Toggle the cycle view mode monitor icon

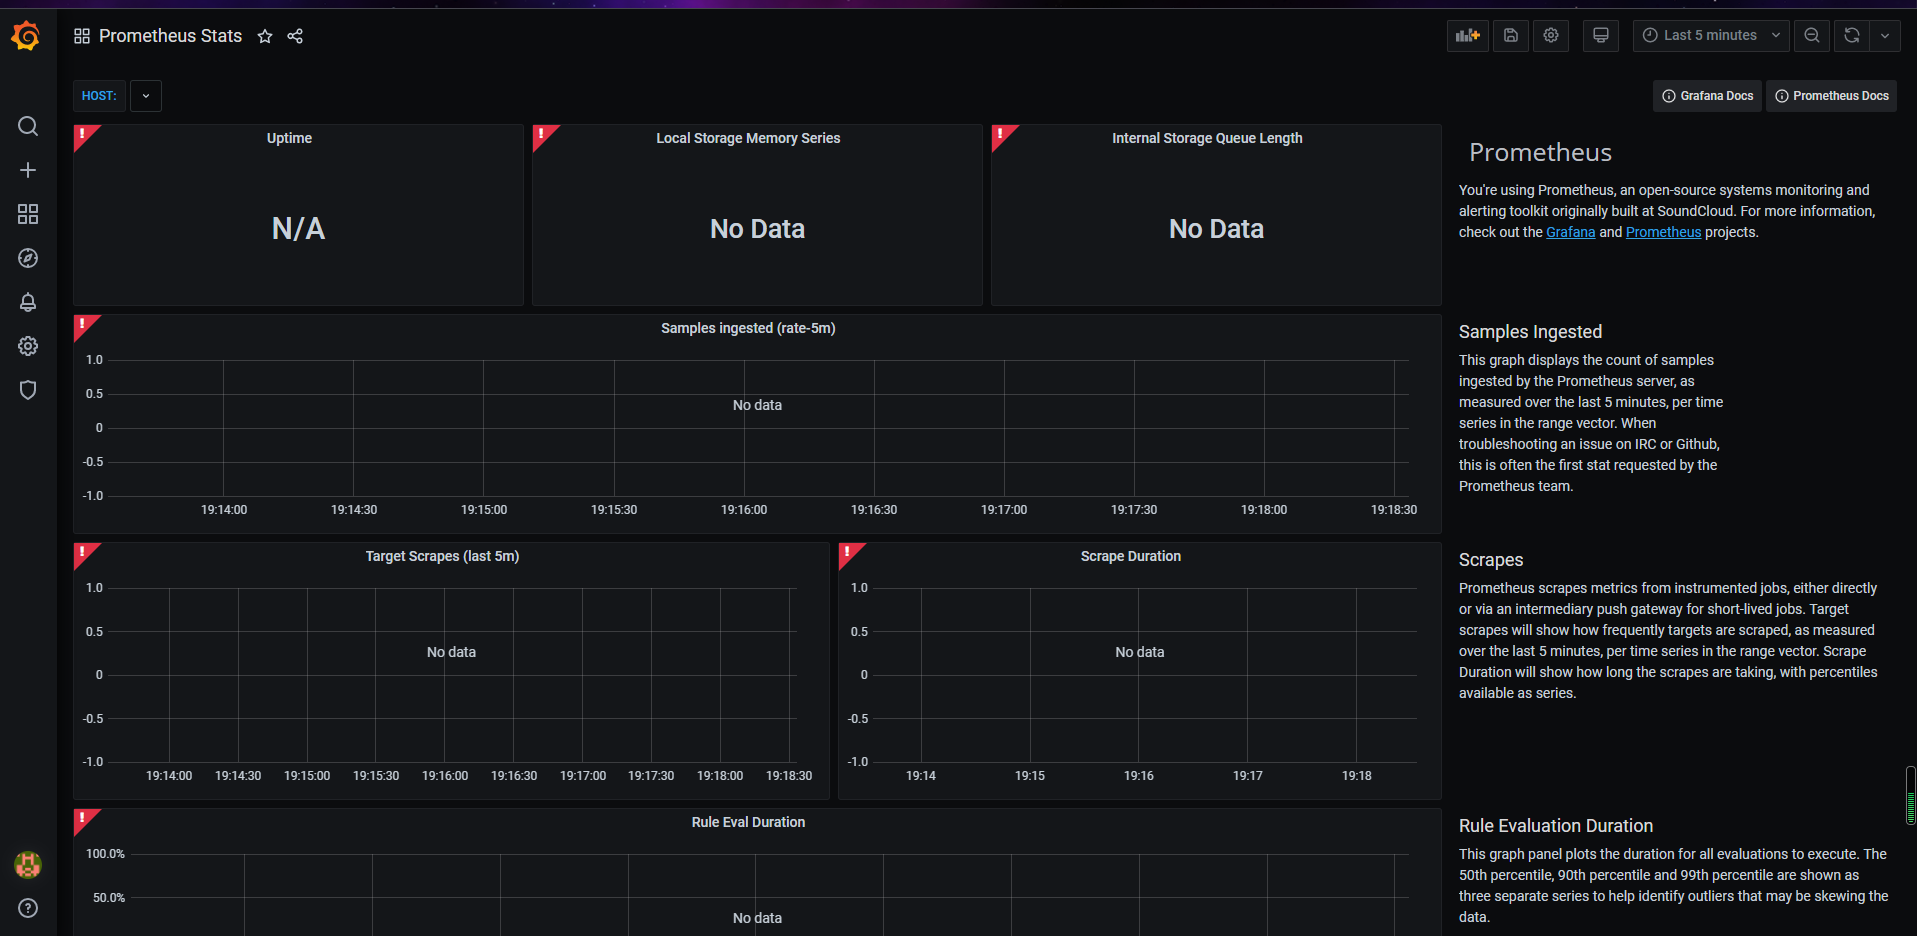(1600, 36)
